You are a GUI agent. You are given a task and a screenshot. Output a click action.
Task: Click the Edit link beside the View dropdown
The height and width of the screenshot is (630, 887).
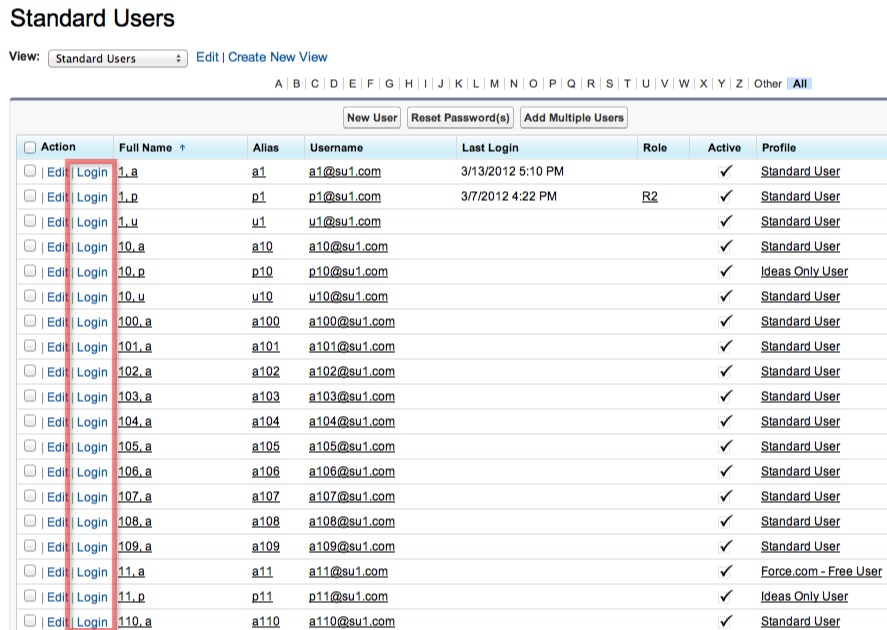pos(207,57)
